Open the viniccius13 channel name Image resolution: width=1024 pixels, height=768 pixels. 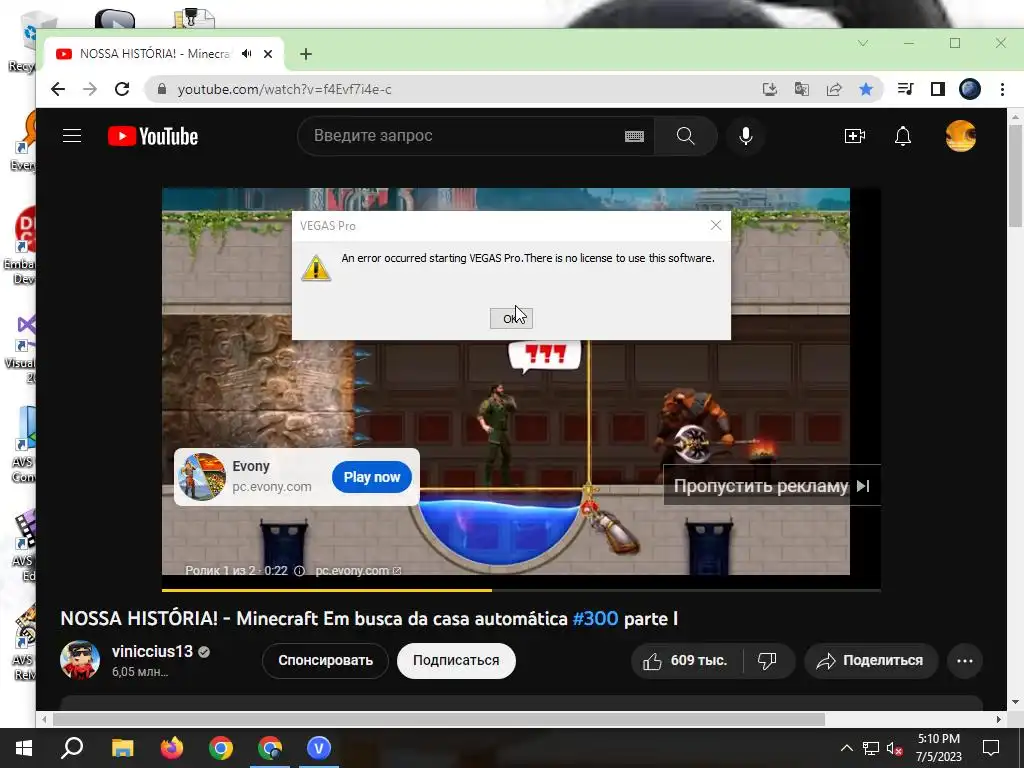tap(152, 651)
